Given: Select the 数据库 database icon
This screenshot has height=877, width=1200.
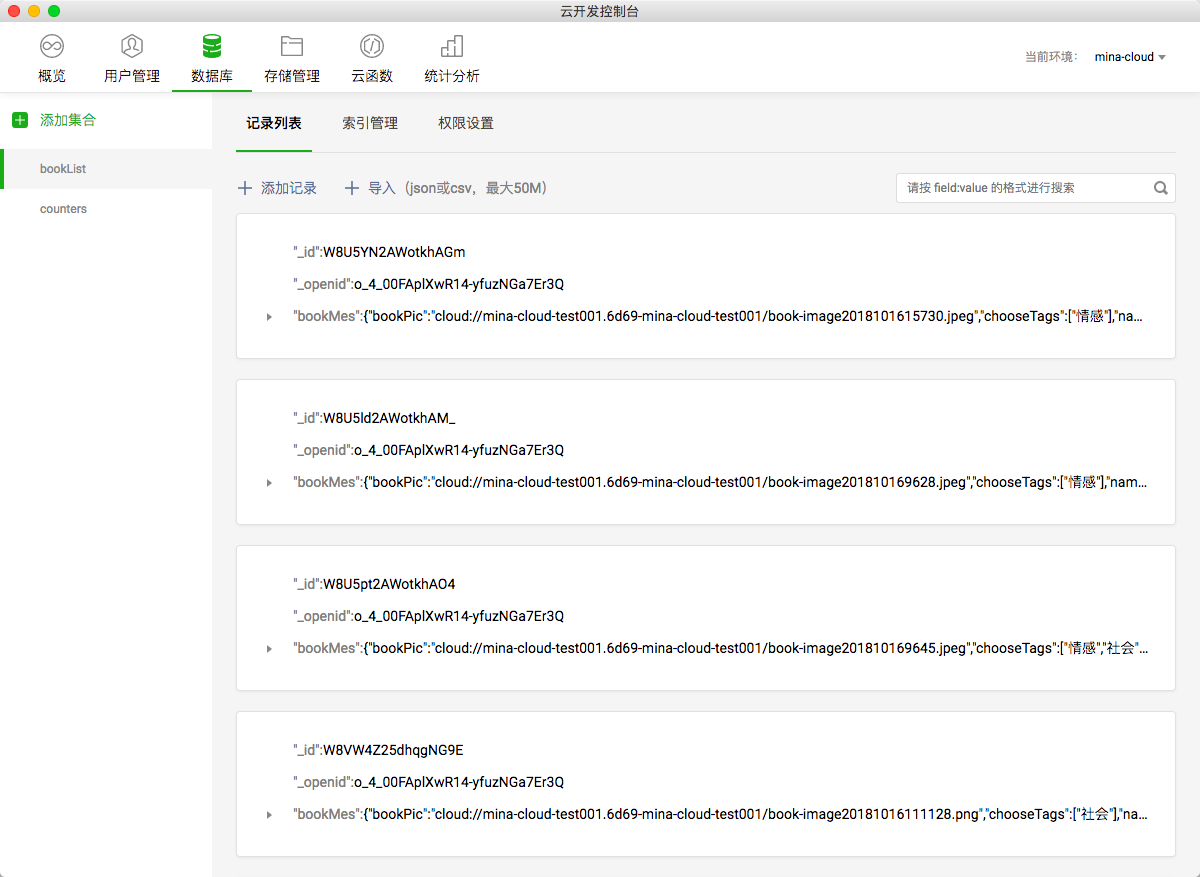Looking at the screenshot, I should point(212,46).
